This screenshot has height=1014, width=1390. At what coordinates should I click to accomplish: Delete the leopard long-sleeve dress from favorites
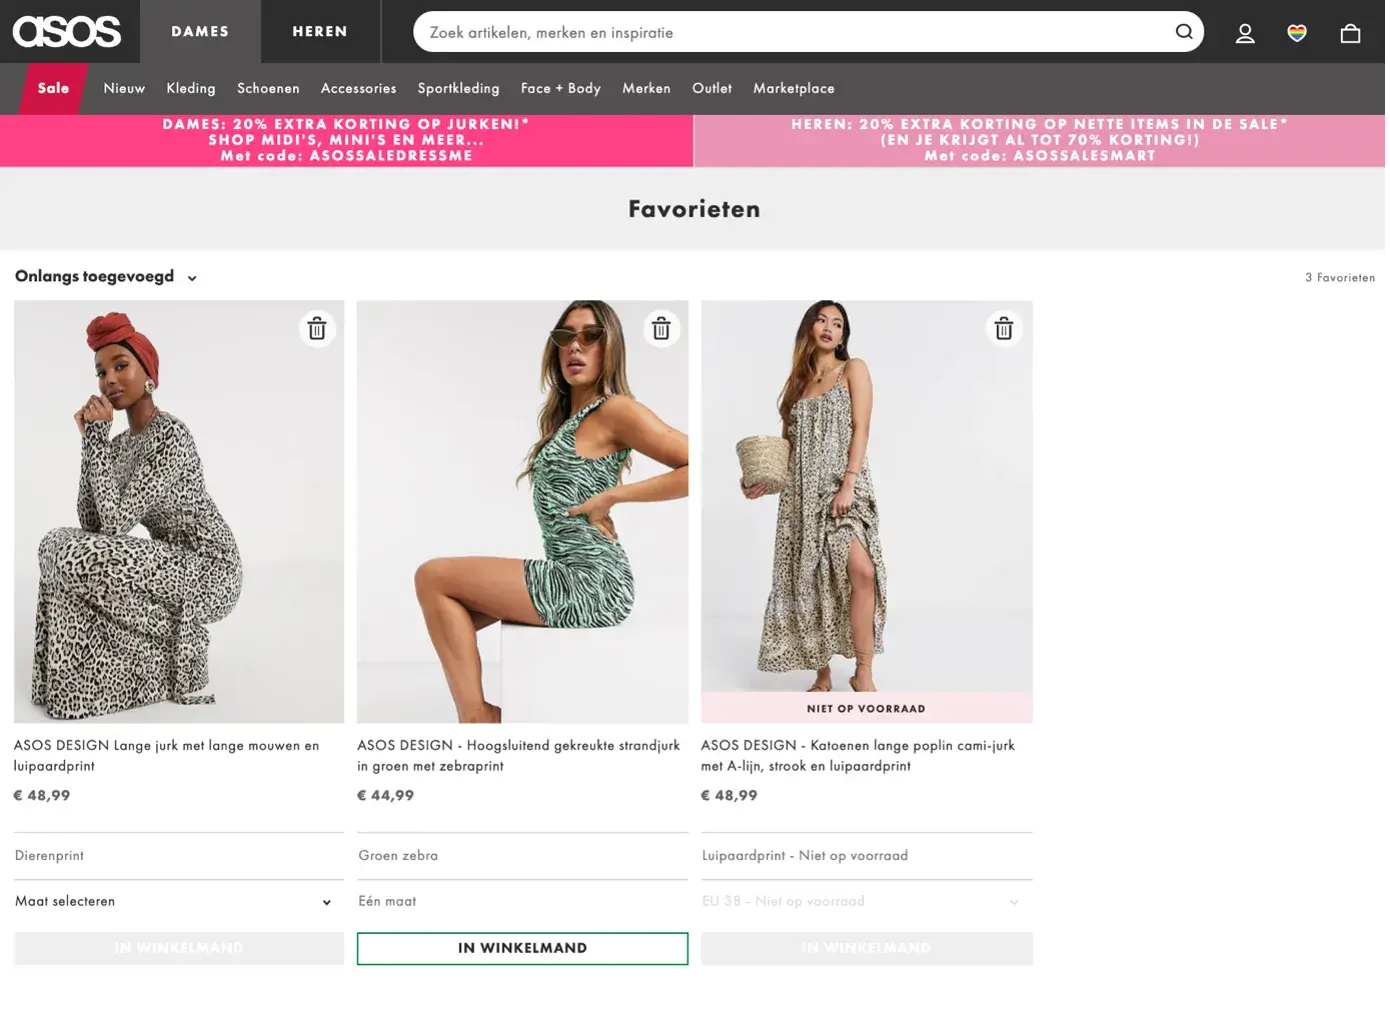tap(317, 328)
